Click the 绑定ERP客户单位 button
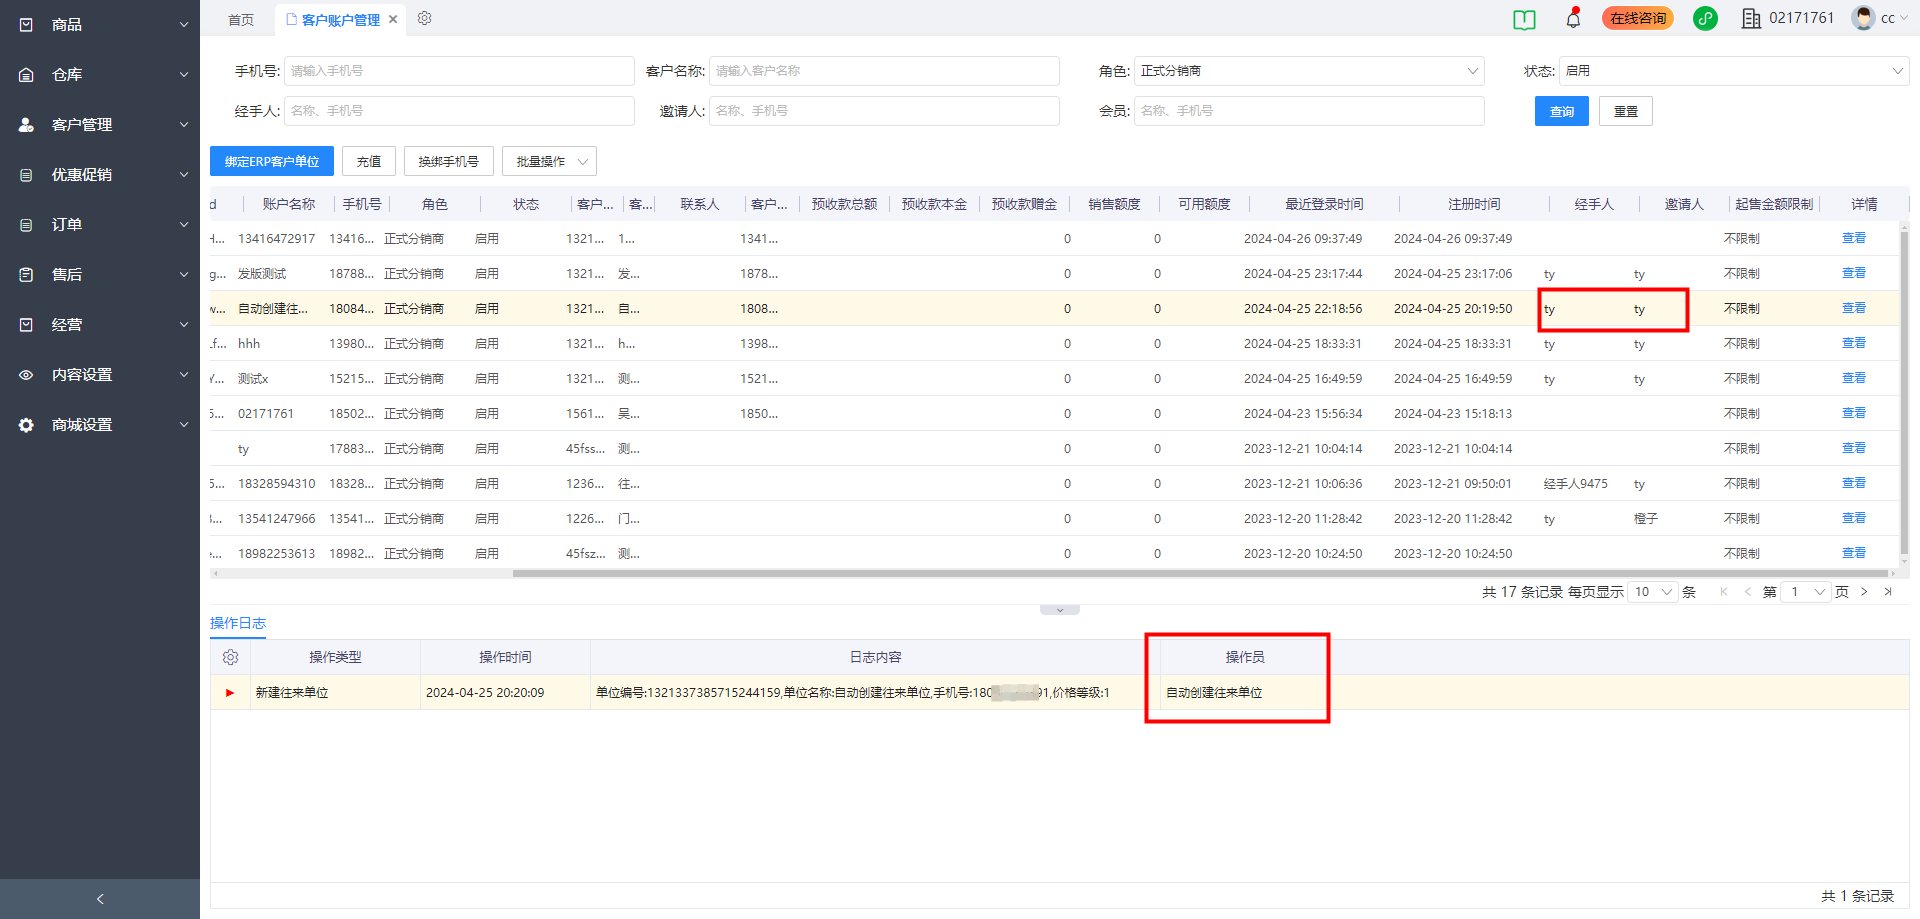Image resolution: width=1920 pixels, height=919 pixels. (272, 161)
